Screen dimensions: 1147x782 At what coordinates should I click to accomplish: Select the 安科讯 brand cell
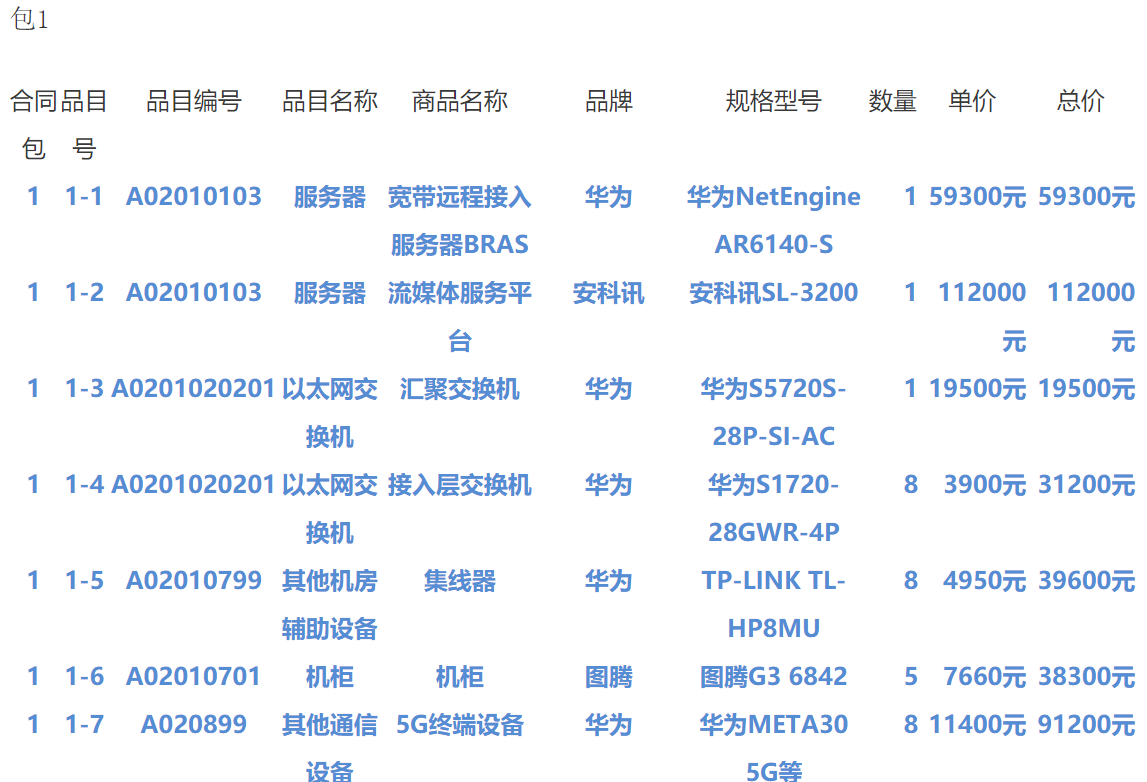(608, 294)
